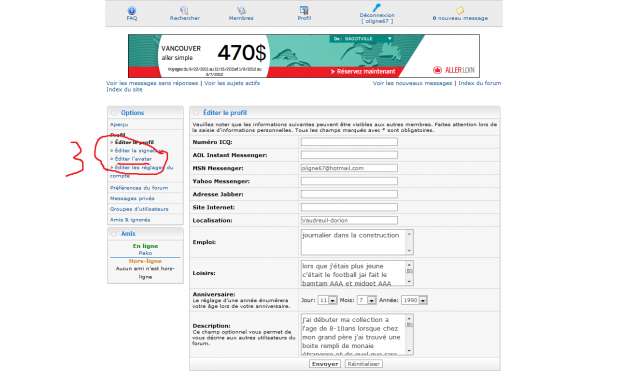
Task: Open the nouveau message envelope icon
Action: tap(460, 11)
